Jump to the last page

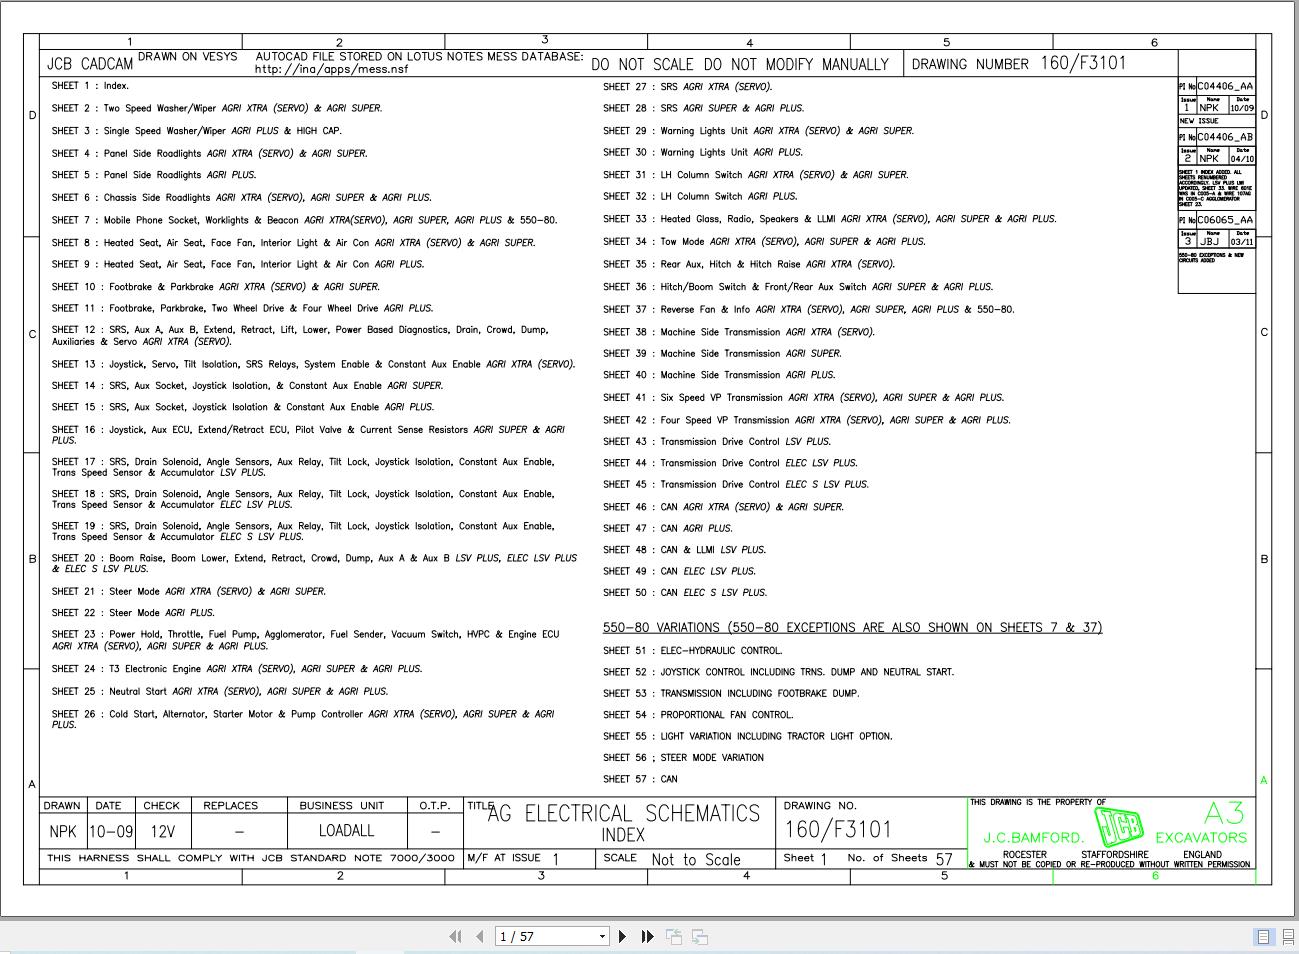pos(647,937)
